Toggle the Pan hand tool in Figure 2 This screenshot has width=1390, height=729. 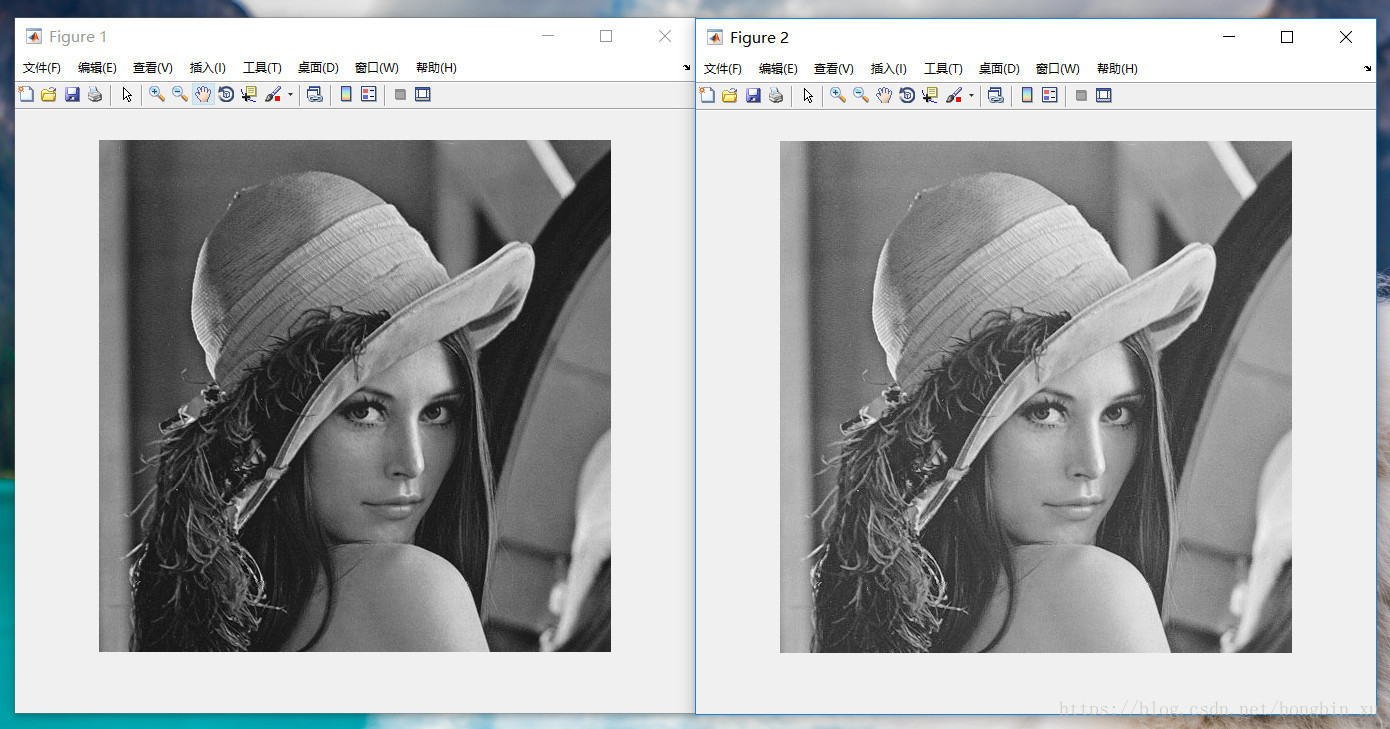884,95
